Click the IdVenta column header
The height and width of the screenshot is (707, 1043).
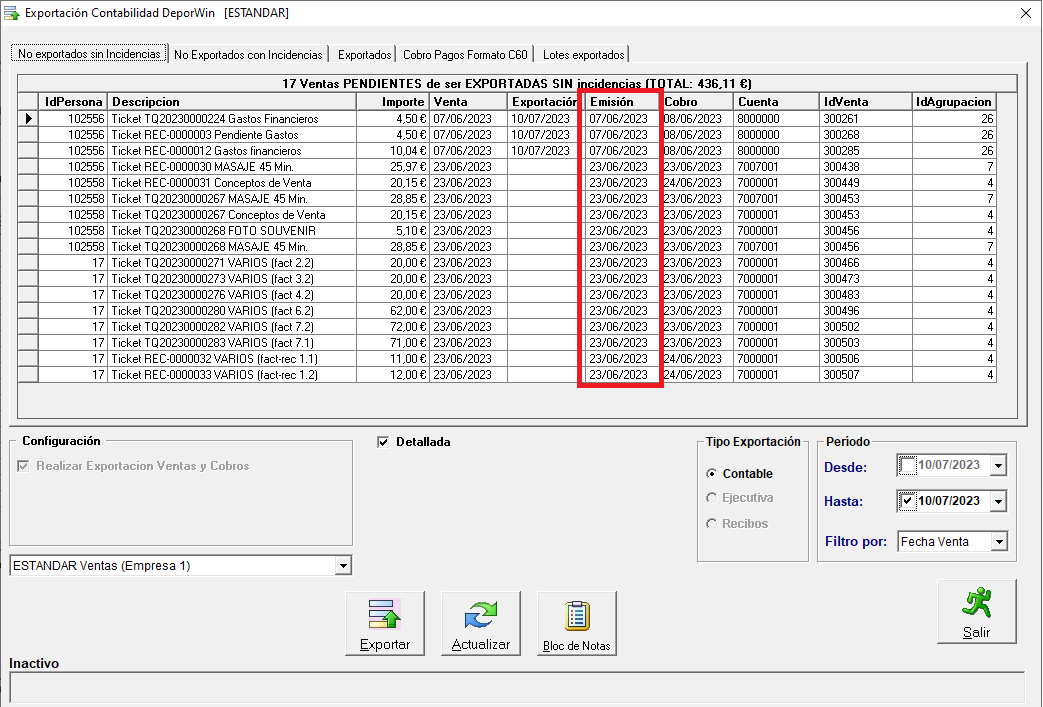point(865,102)
